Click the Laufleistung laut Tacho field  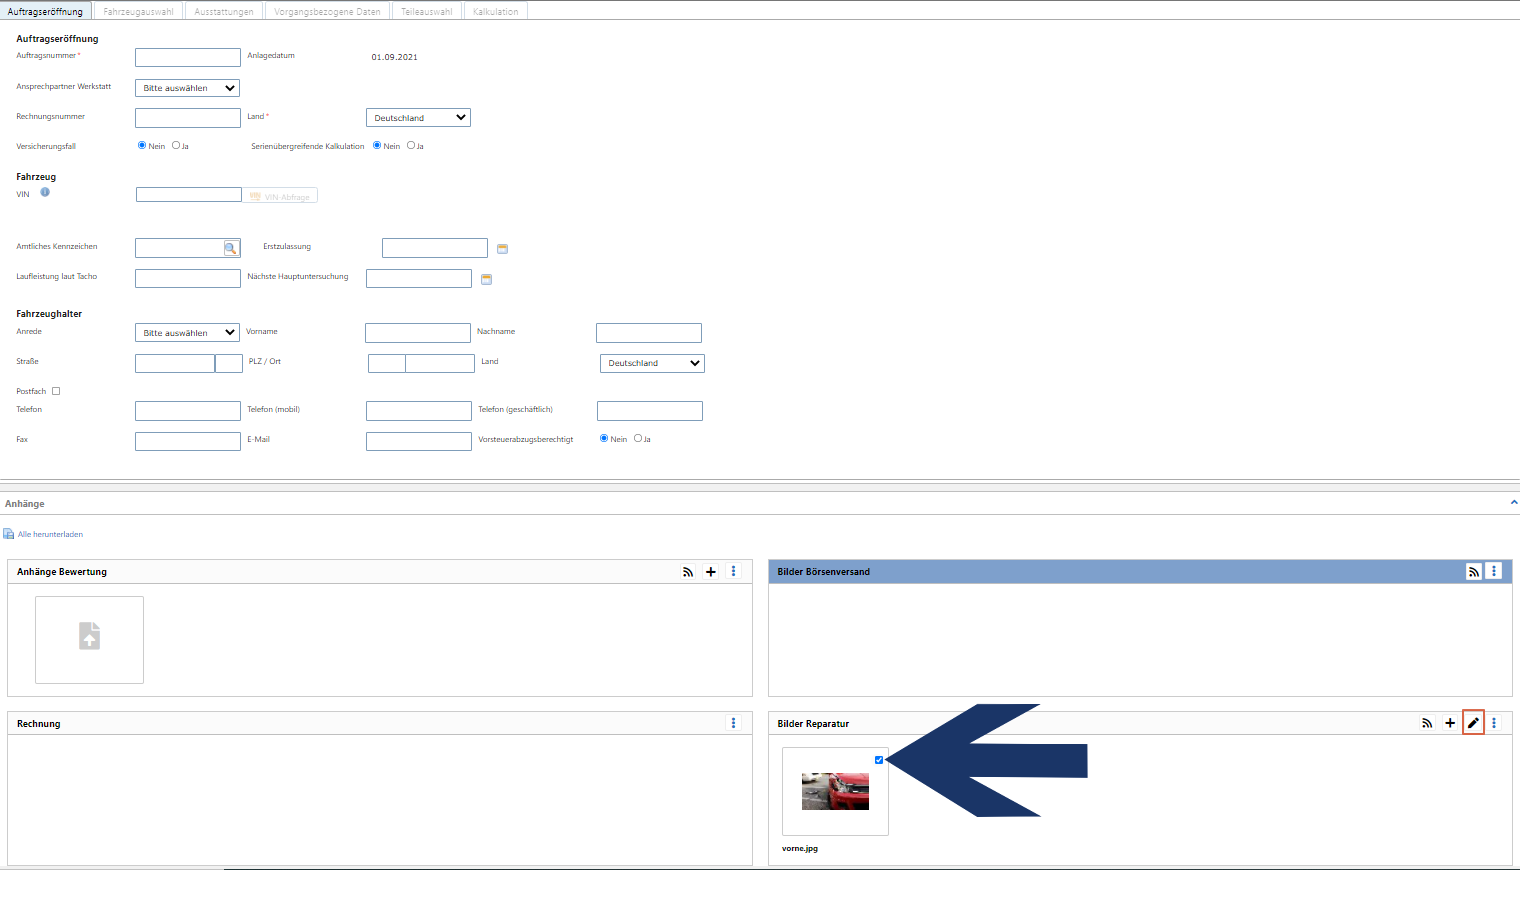[188, 278]
